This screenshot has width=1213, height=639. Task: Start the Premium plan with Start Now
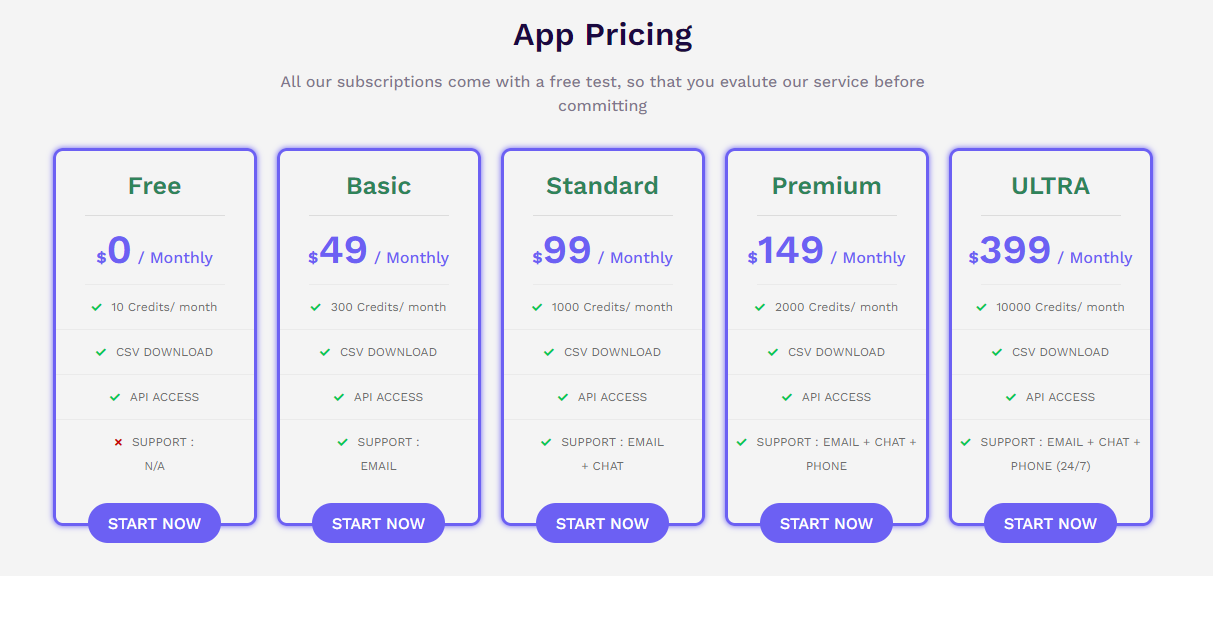coord(826,523)
